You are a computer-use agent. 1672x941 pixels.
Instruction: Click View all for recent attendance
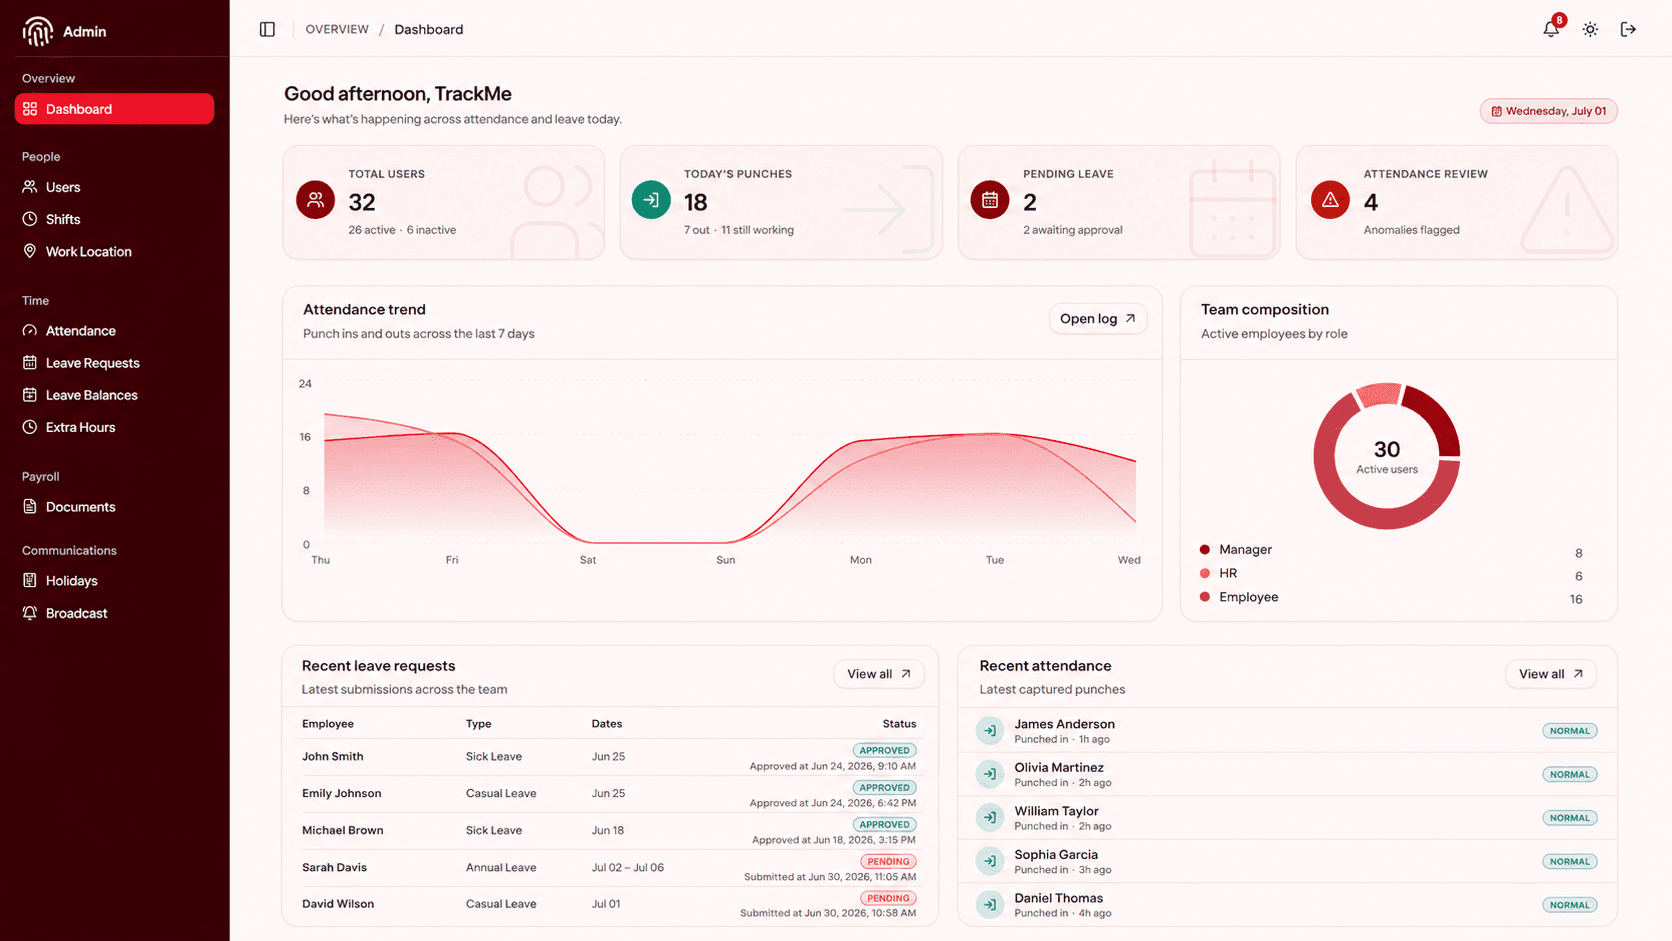pyautogui.click(x=1551, y=674)
